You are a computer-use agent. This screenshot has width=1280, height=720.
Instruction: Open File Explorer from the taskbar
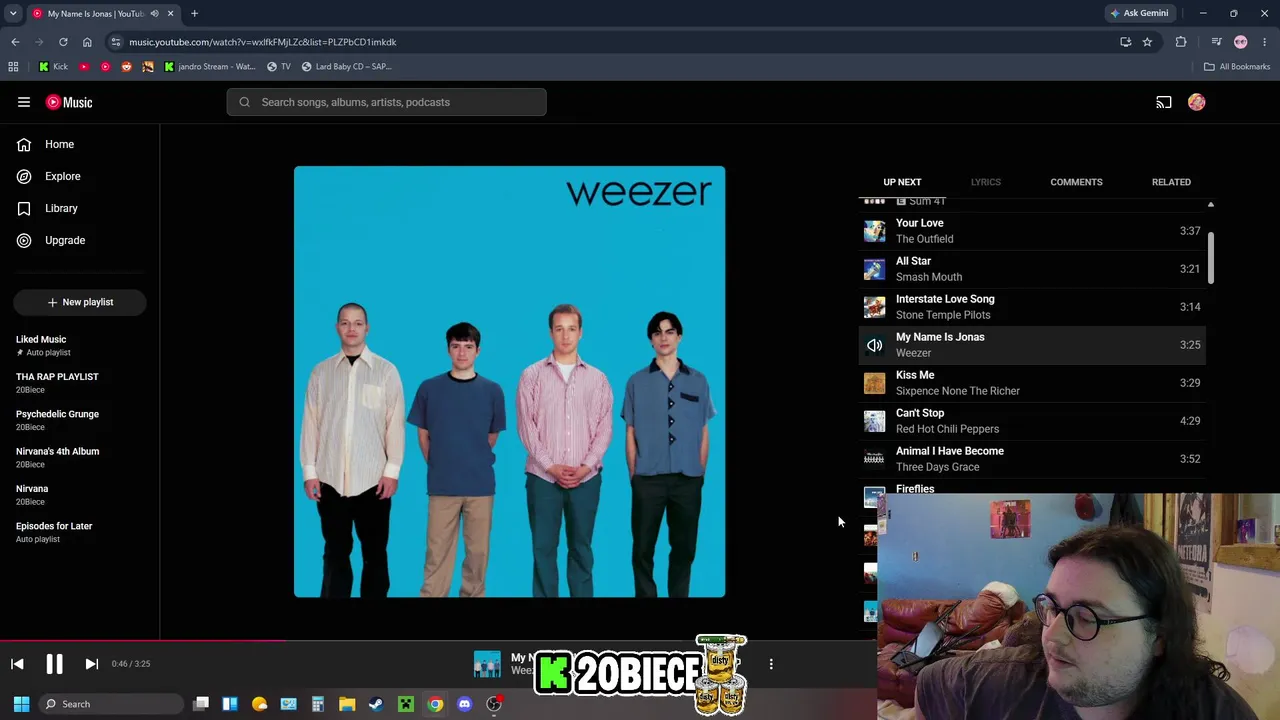(347, 704)
